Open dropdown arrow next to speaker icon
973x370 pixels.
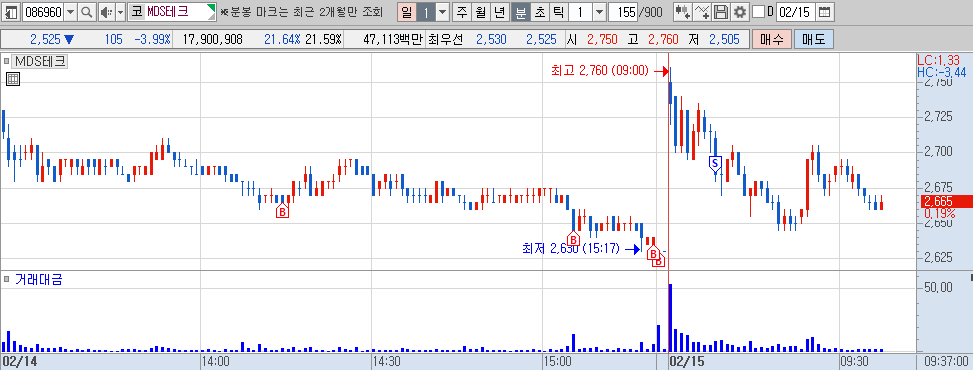point(120,12)
